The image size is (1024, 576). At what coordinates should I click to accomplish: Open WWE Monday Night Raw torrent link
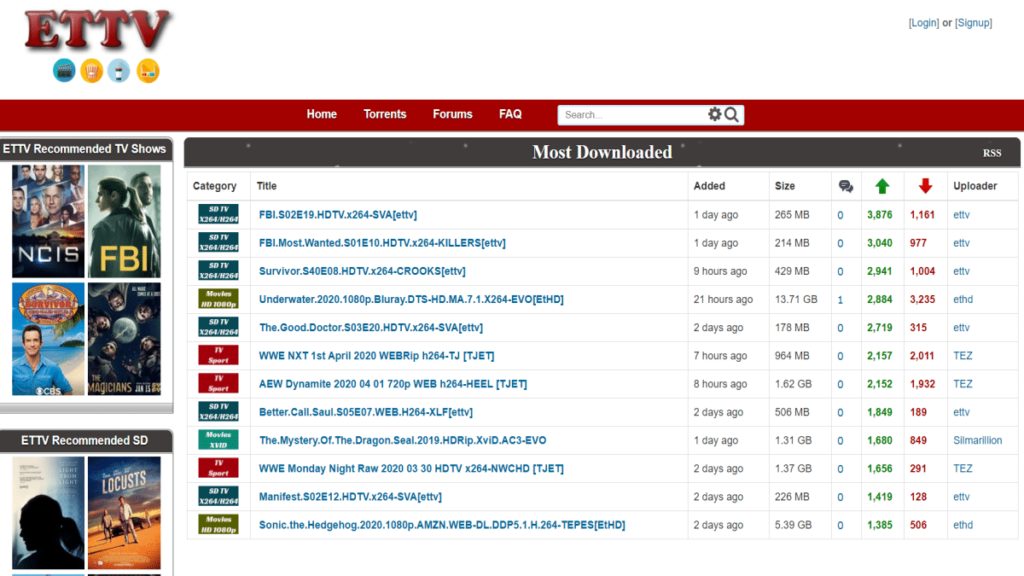(411, 468)
